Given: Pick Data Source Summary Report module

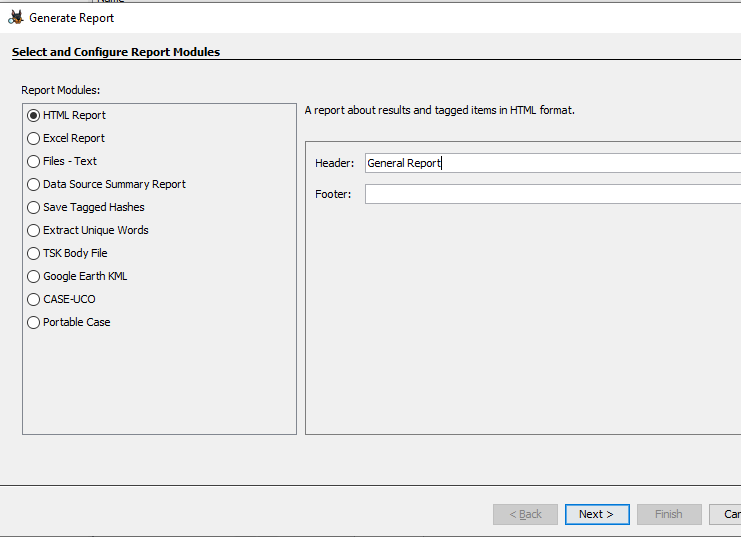Looking at the screenshot, I should coord(34,184).
